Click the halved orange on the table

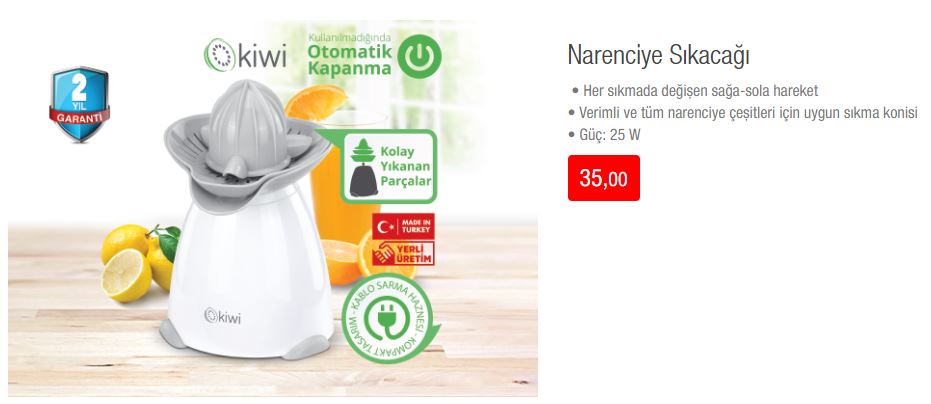click(339, 260)
